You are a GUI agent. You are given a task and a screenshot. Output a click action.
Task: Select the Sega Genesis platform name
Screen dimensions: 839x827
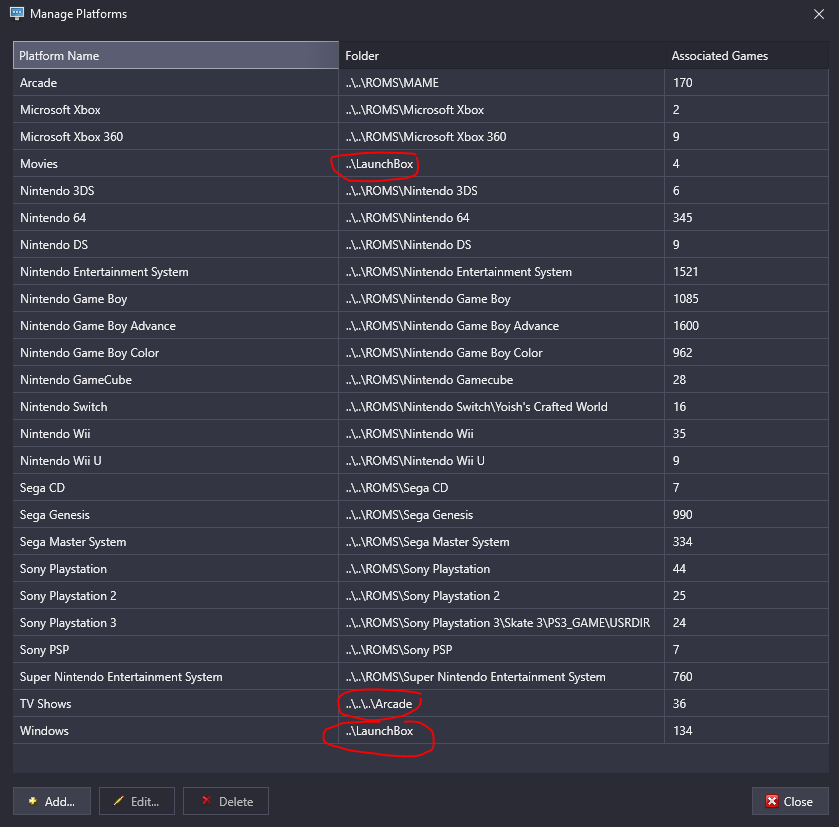(55, 515)
